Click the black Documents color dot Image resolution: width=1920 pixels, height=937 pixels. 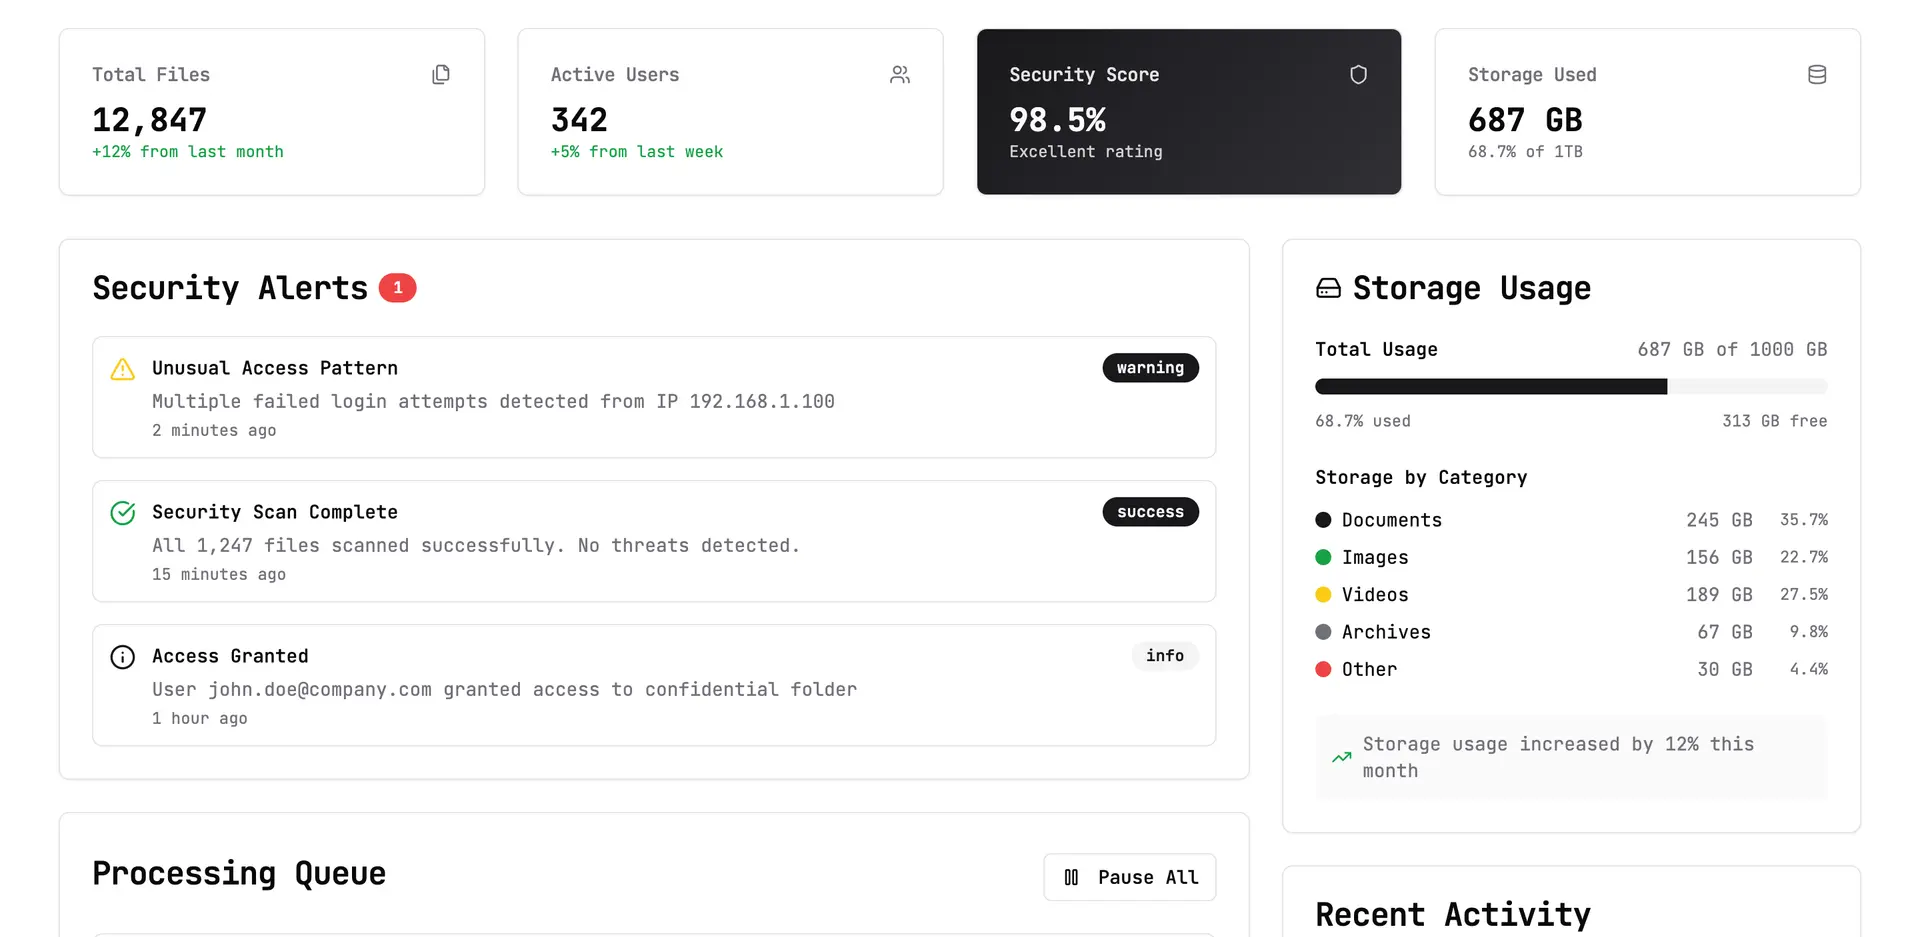coord(1323,520)
